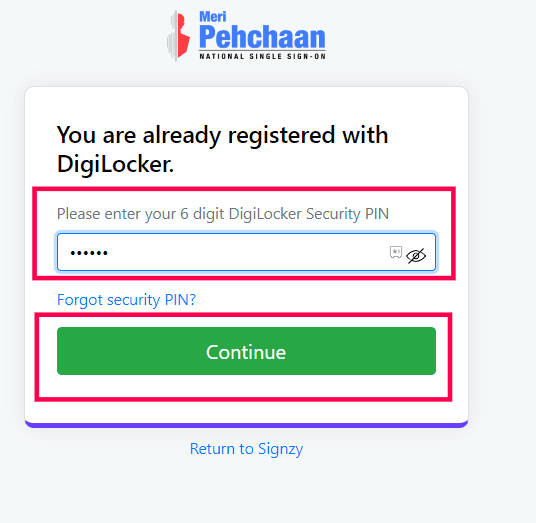536x523 pixels.
Task: Open the password manager icon in PIN field
Action: tap(396, 252)
